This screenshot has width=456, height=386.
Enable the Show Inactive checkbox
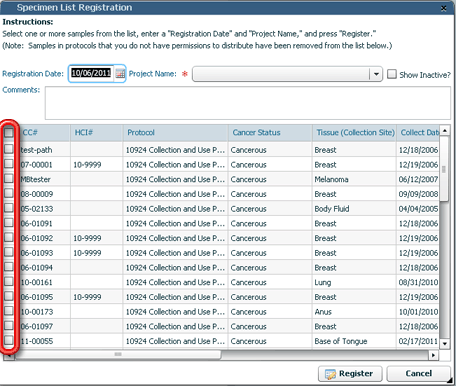point(392,74)
